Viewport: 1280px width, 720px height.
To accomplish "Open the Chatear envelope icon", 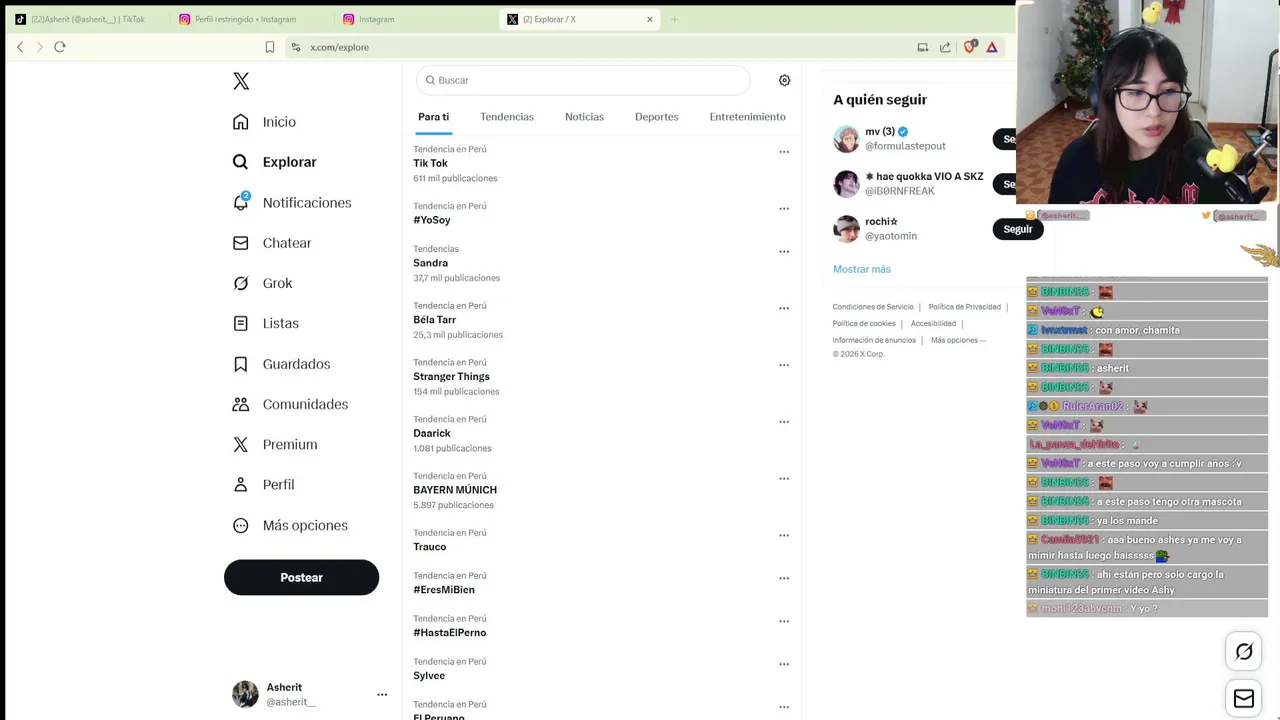I will point(240,243).
